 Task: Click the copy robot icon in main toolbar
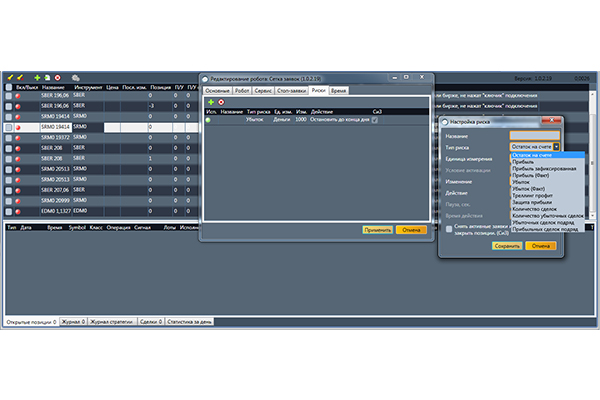(x=47, y=77)
